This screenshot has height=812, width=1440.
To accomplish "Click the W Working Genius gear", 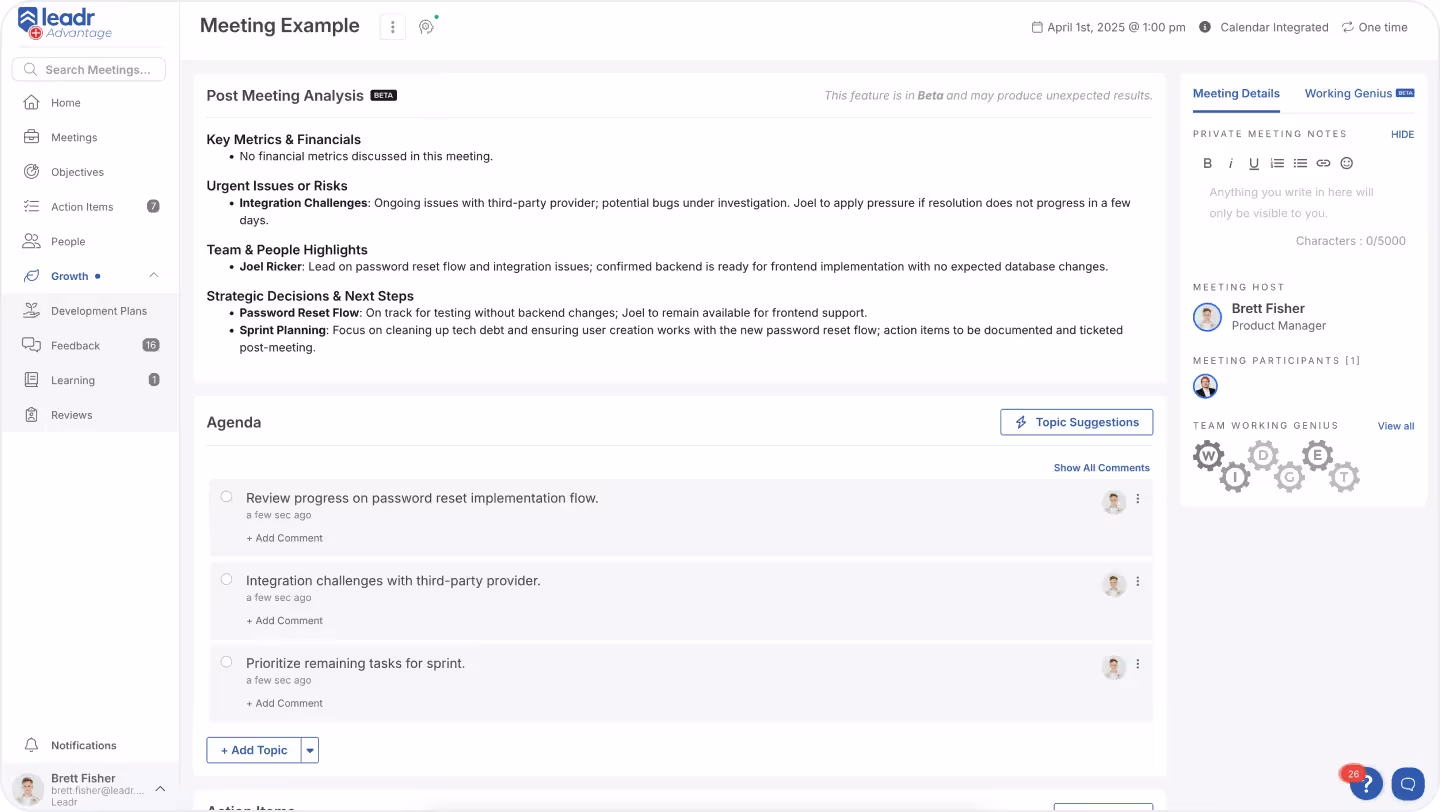I will 1208,457.
